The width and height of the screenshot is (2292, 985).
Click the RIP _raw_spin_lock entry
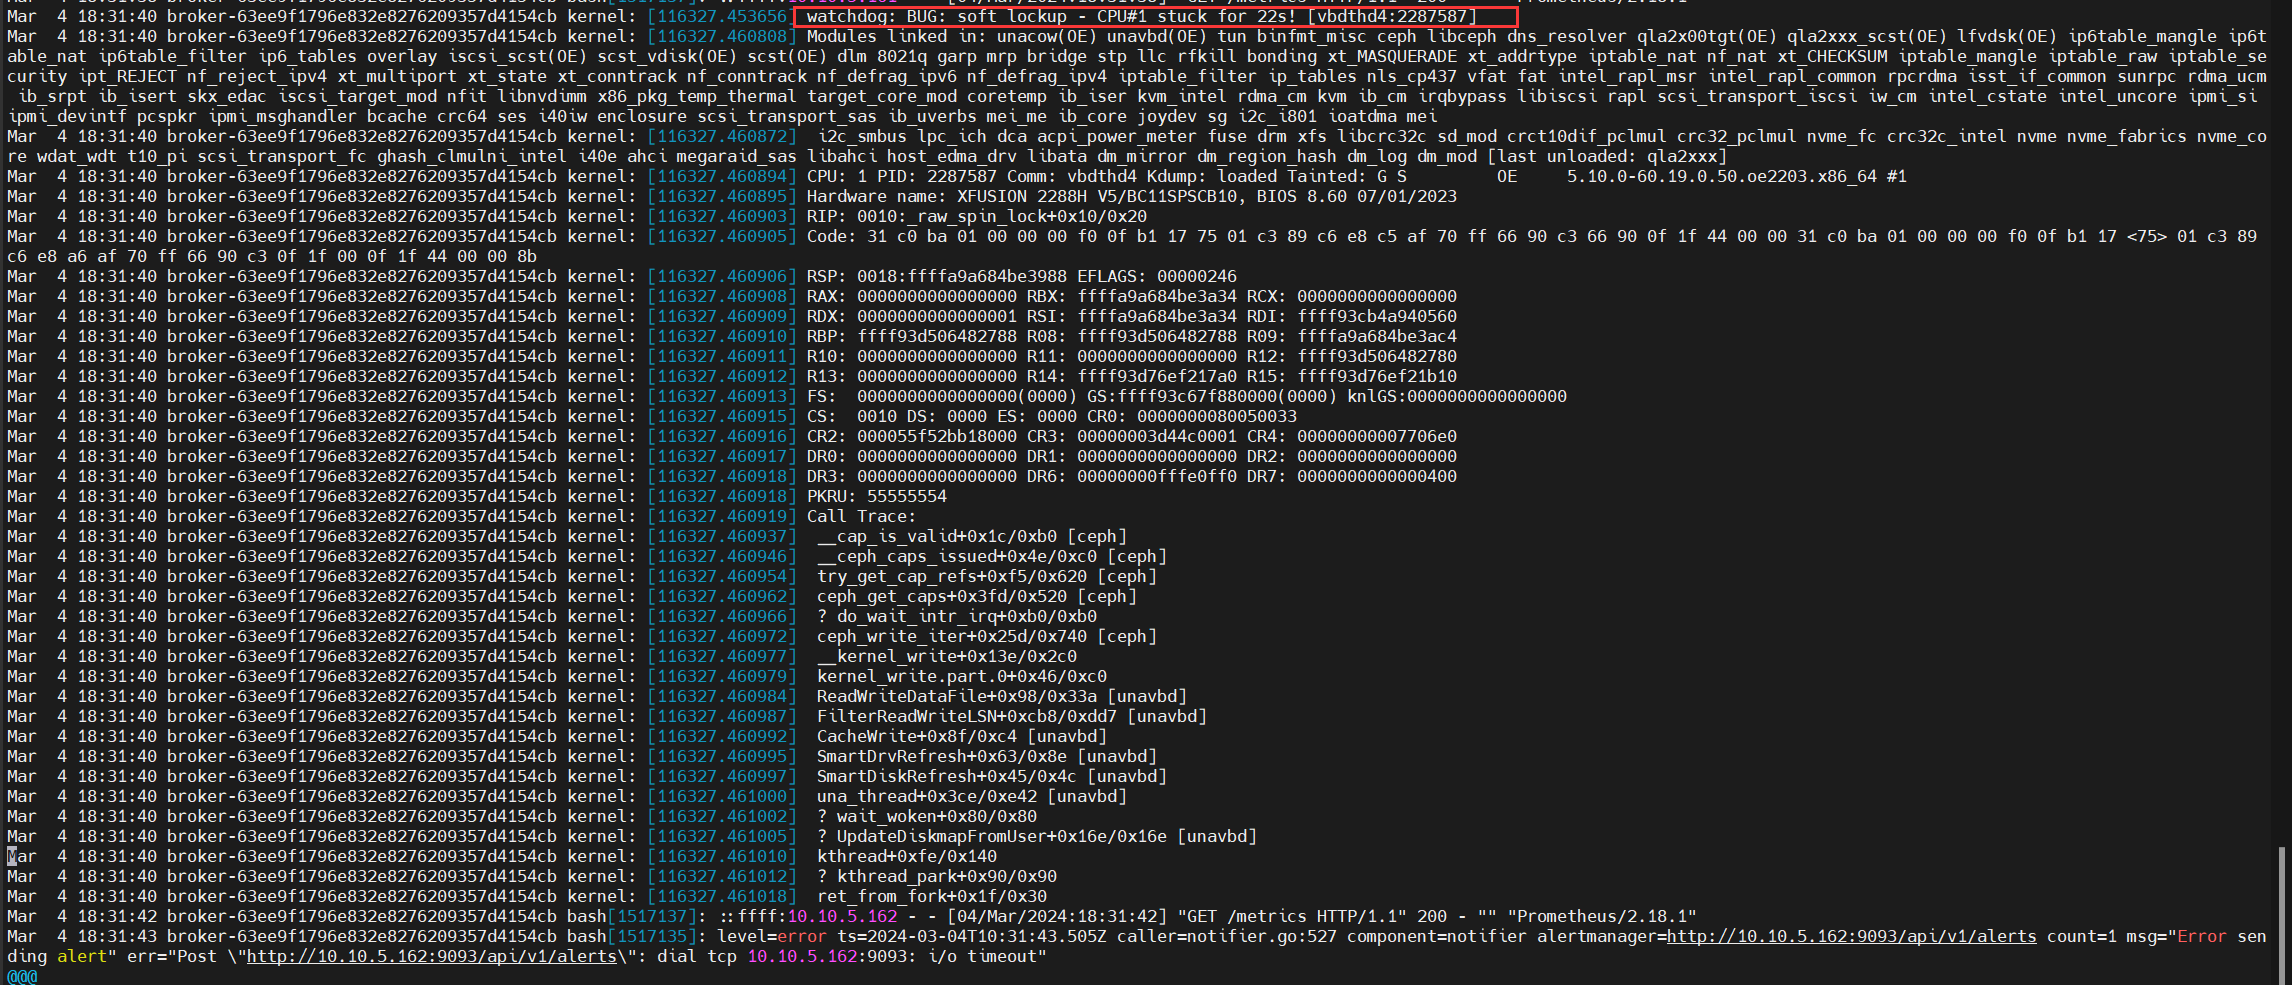point(976,216)
